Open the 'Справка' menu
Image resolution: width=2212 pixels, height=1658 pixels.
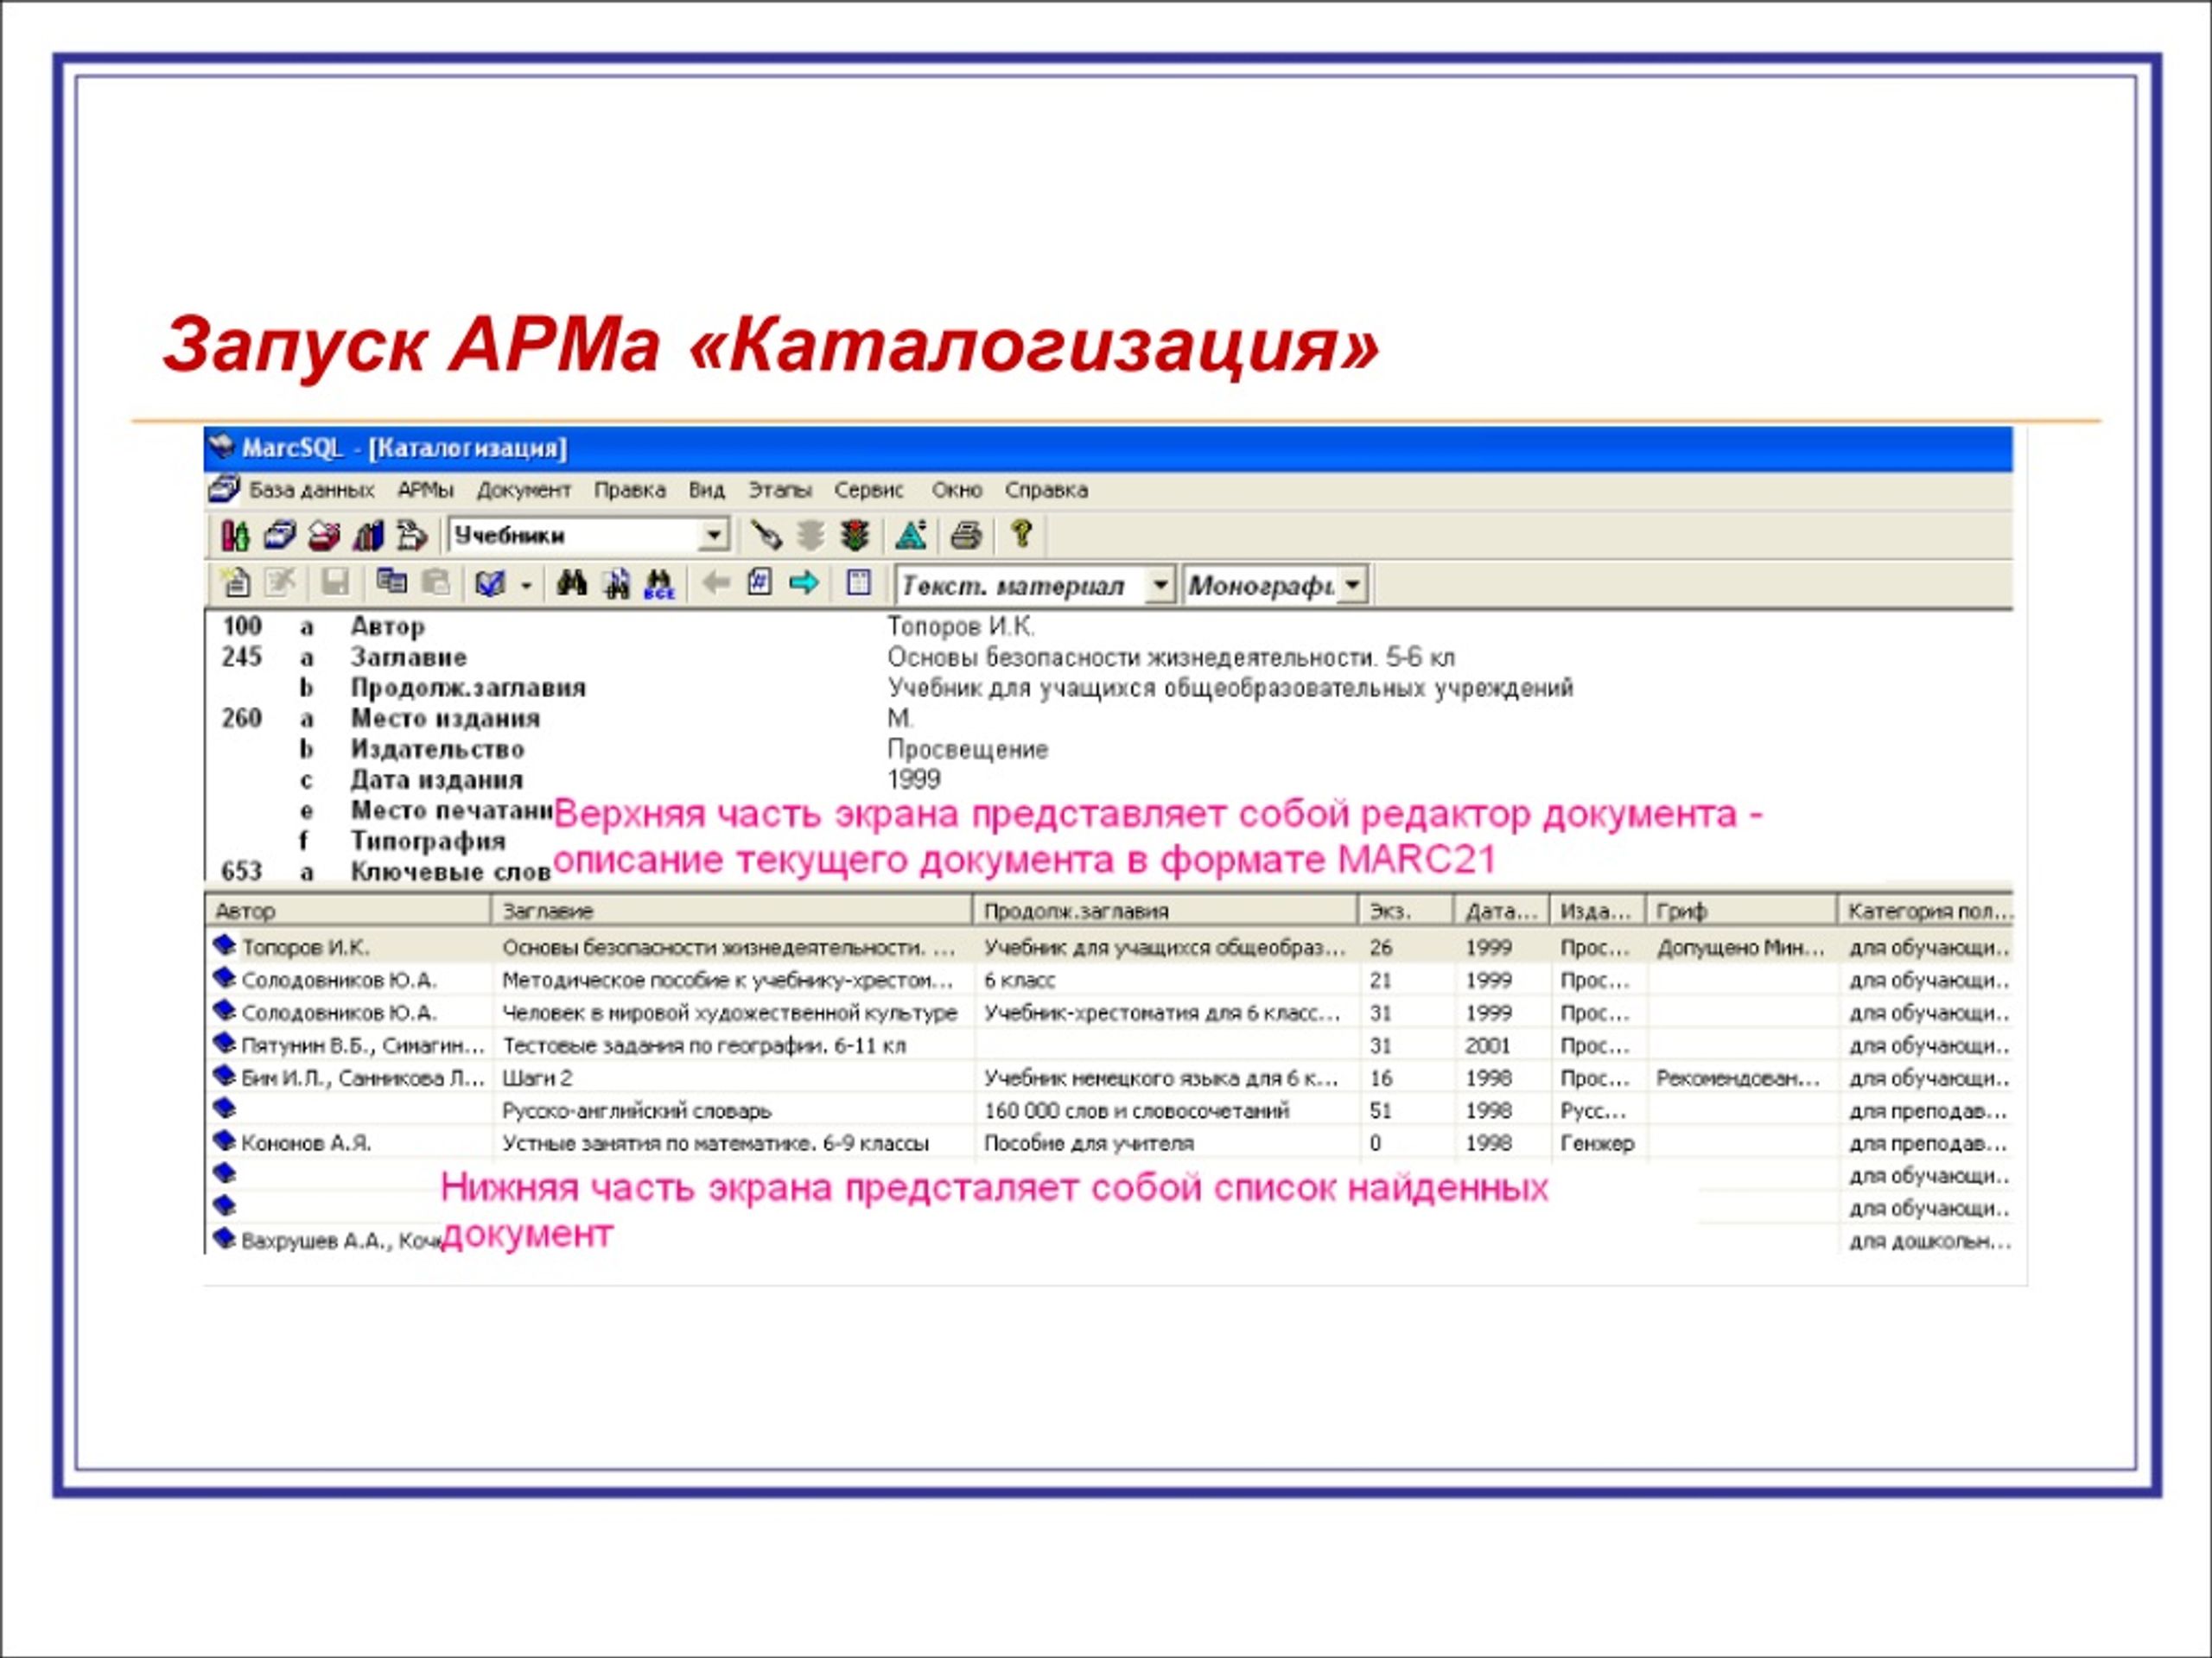[1046, 491]
